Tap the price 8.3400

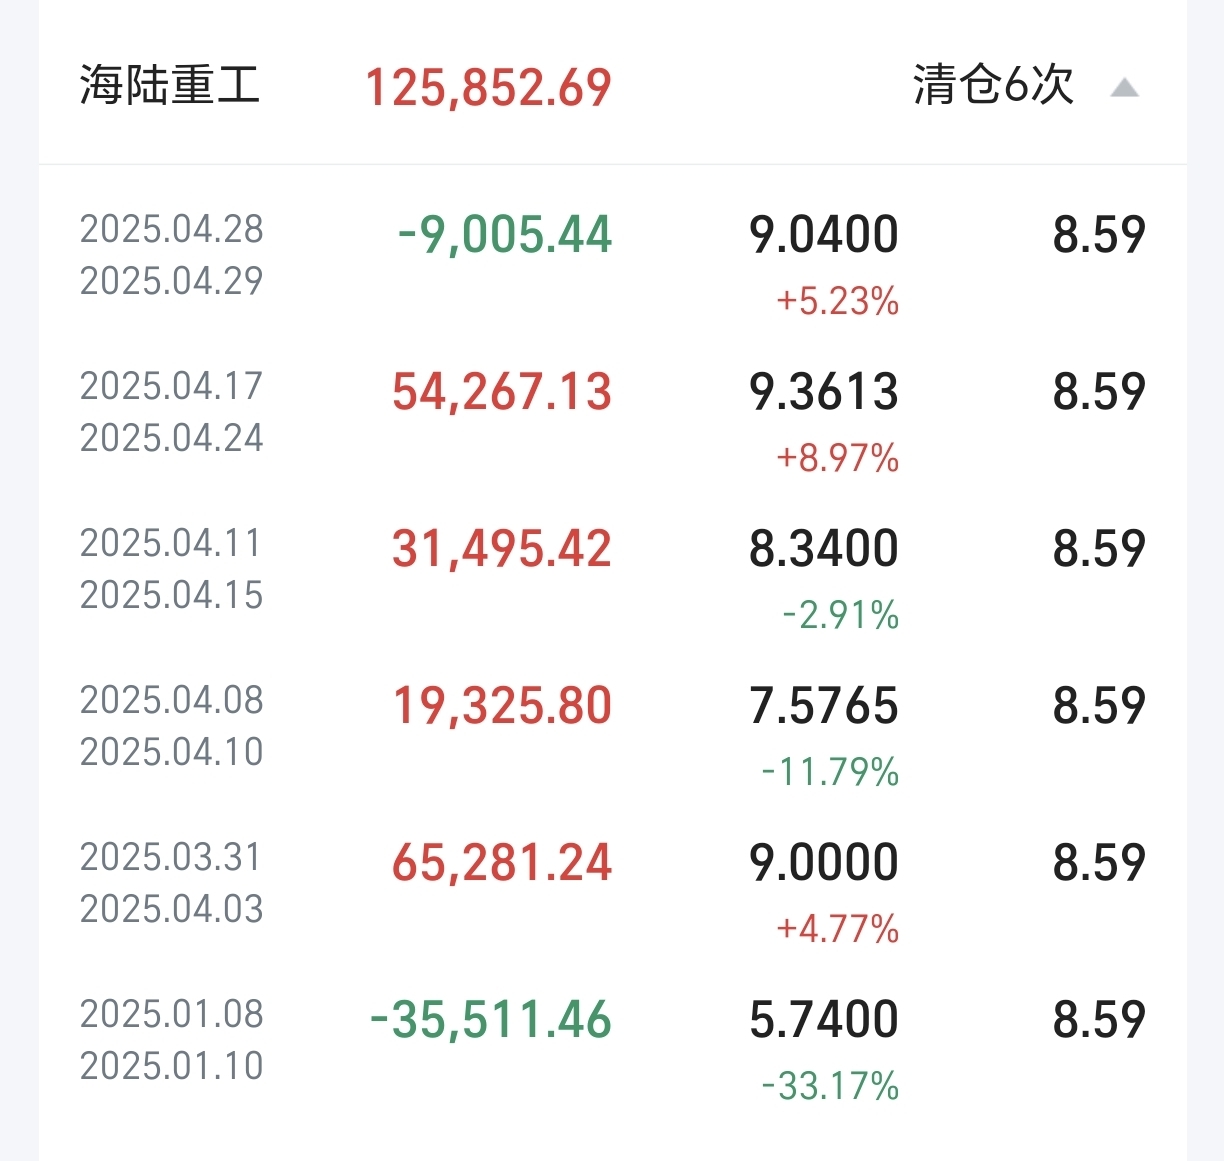pos(824,549)
